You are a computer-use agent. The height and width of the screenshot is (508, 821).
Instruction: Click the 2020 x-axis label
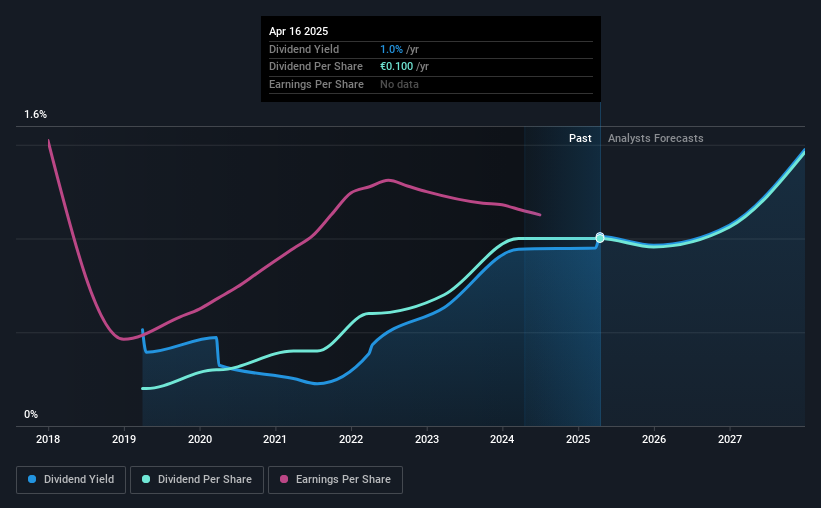200,439
